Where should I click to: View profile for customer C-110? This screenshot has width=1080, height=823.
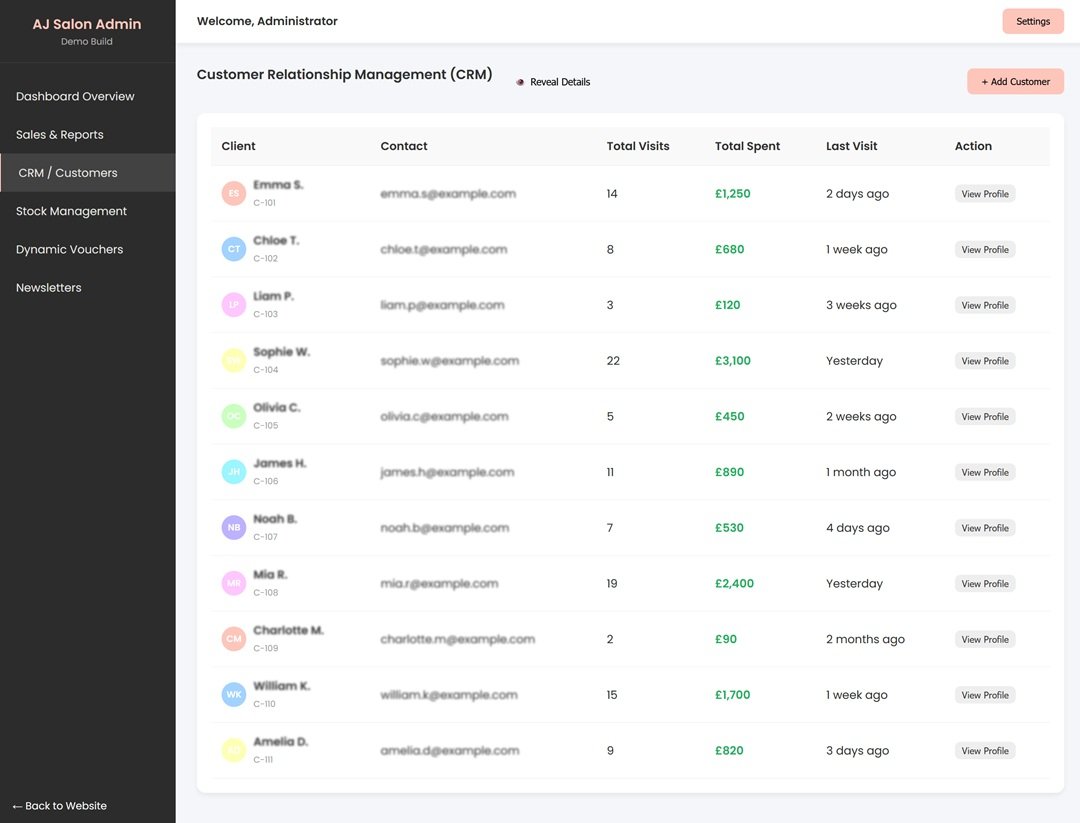pos(985,696)
